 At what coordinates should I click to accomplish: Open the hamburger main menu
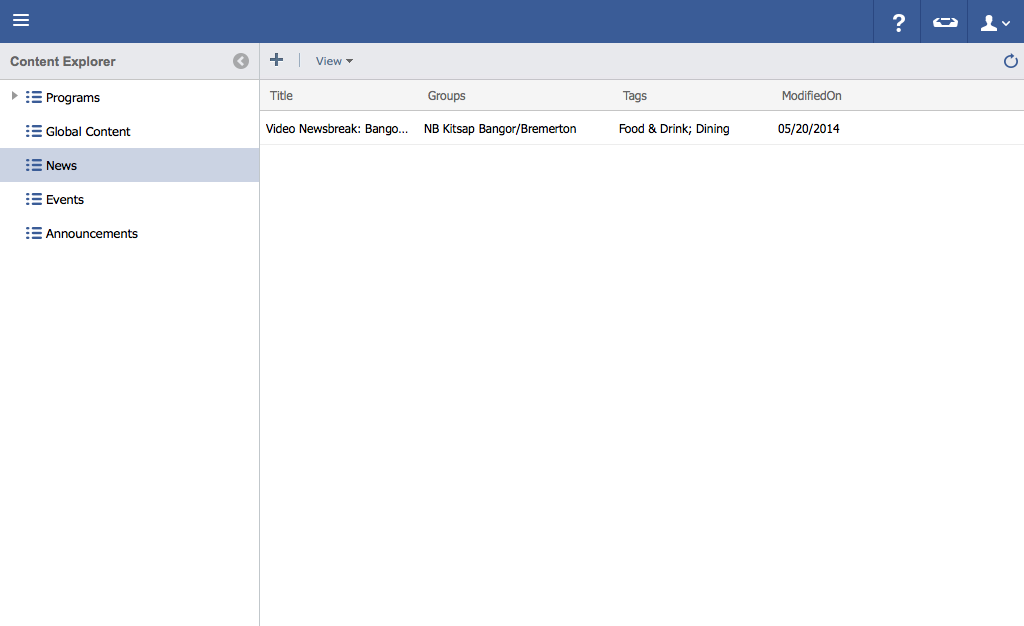21,21
